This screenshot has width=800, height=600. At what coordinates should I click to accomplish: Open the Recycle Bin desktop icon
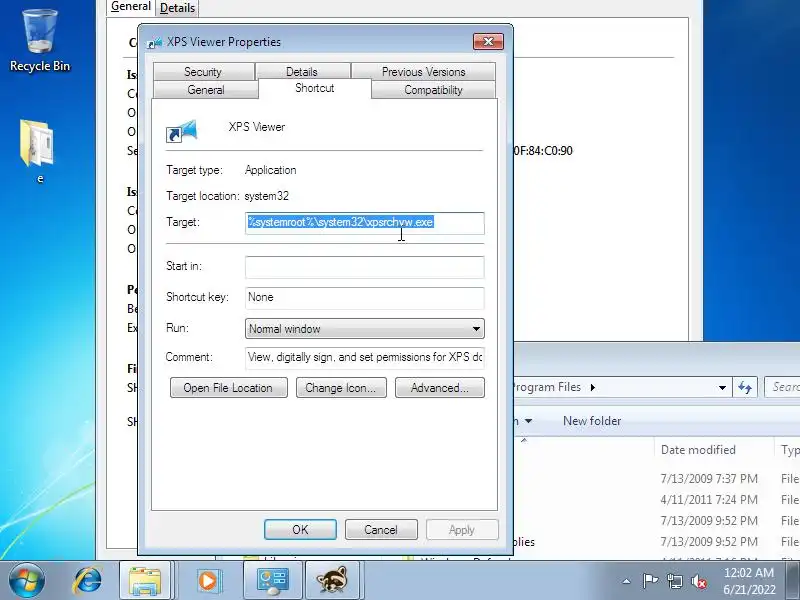(x=39, y=40)
